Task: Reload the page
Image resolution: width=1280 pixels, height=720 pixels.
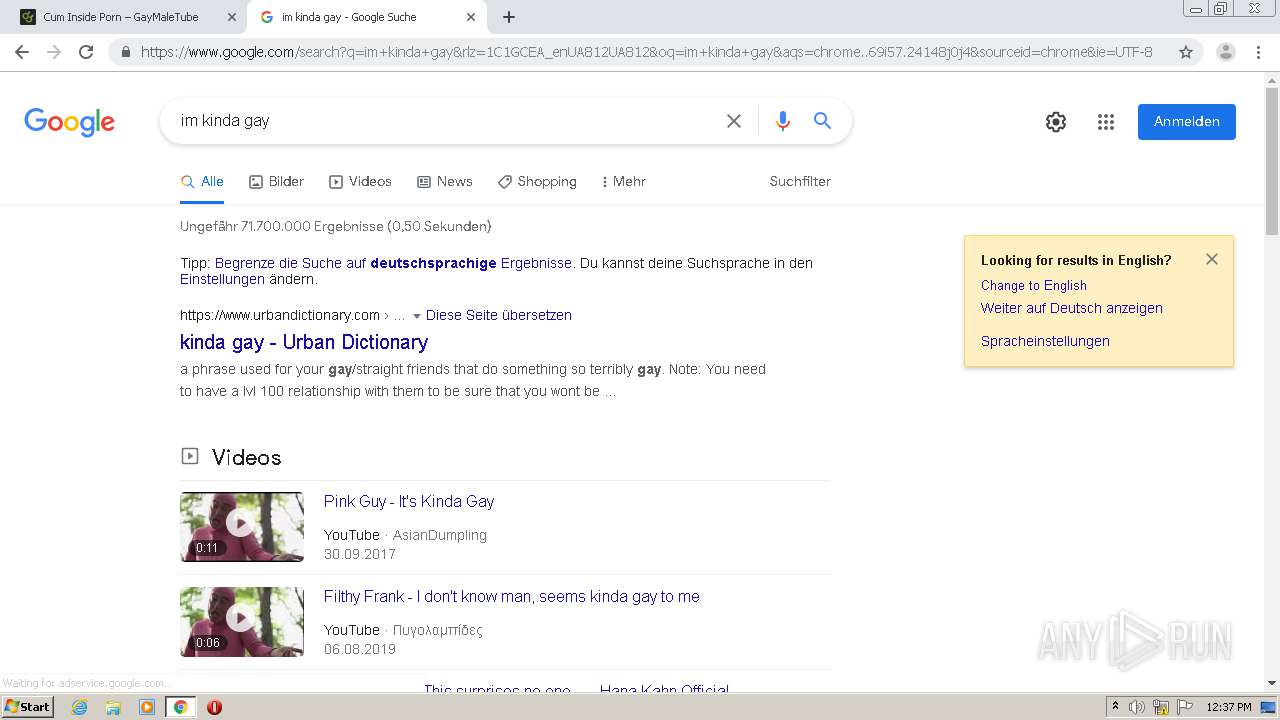Action: [x=86, y=52]
